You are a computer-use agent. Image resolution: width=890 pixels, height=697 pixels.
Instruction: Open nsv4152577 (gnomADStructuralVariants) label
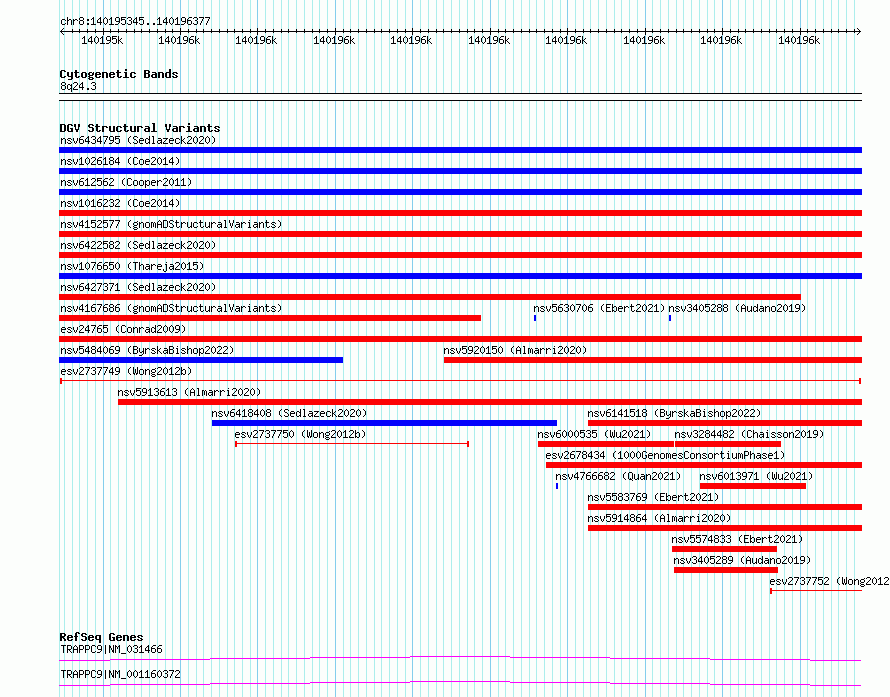point(171,224)
